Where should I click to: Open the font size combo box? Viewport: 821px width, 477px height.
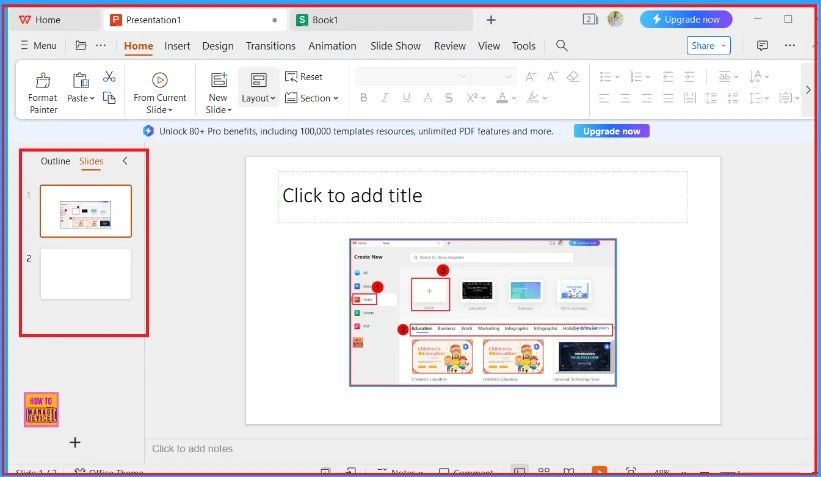(x=493, y=76)
